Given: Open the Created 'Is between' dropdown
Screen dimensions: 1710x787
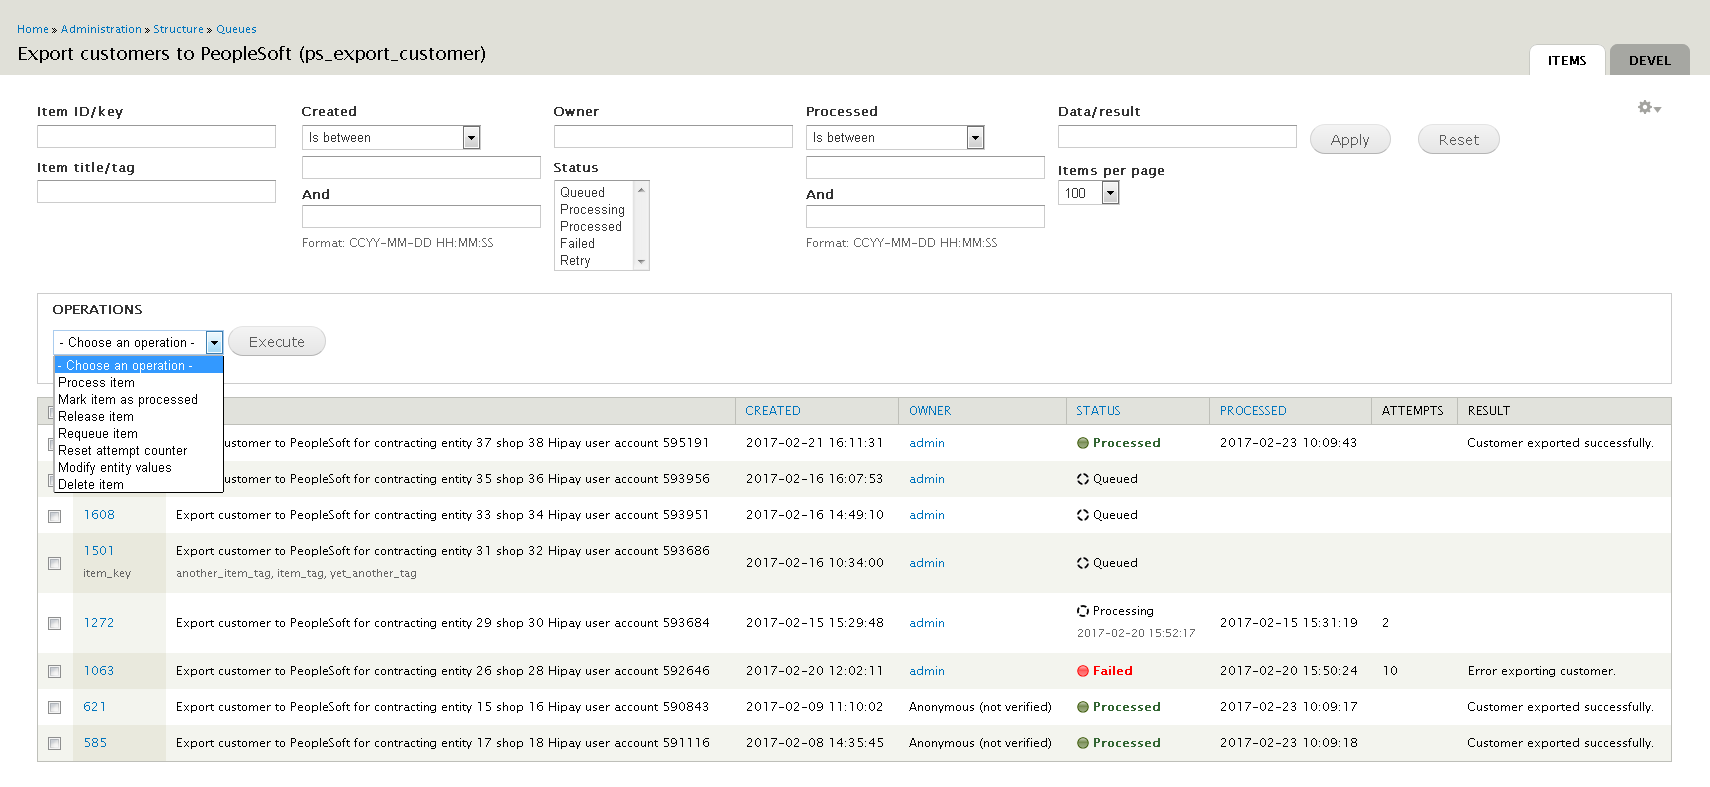Looking at the screenshot, I should pyautogui.click(x=391, y=138).
